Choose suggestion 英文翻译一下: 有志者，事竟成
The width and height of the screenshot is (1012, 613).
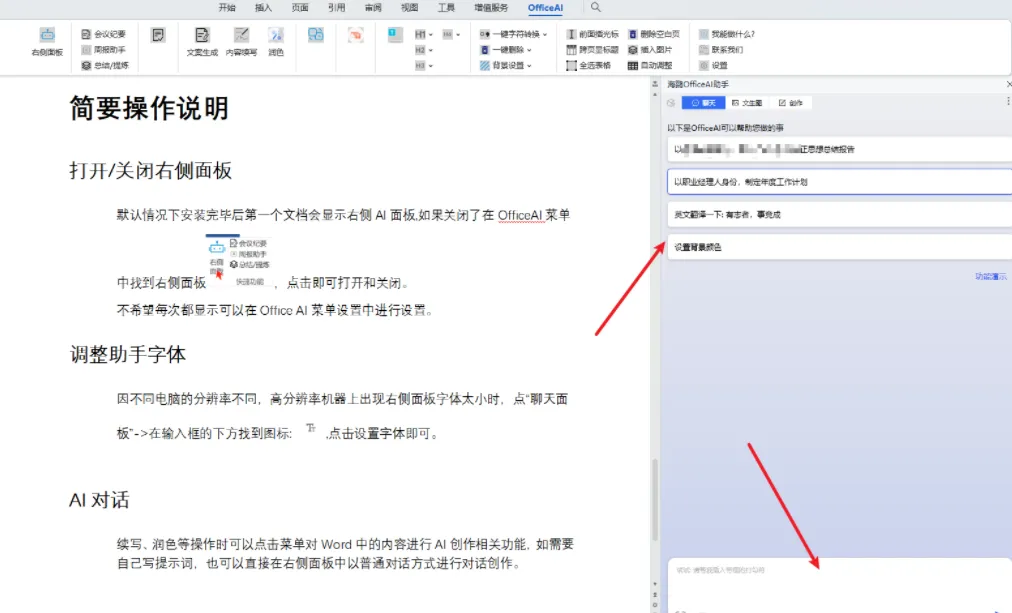point(839,215)
